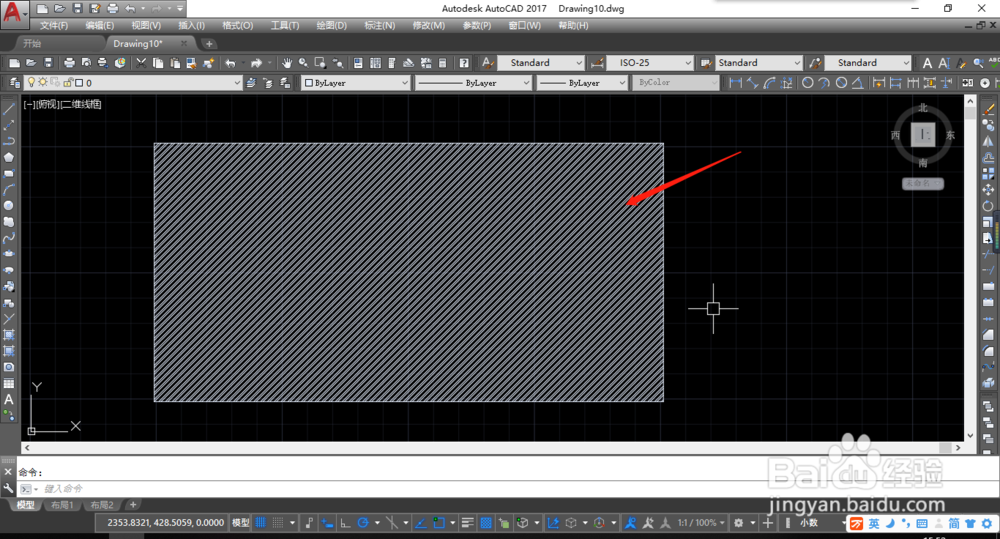Add a new layout with the plus button
The width and height of the screenshot is (1000, 539).
(133, 505)
